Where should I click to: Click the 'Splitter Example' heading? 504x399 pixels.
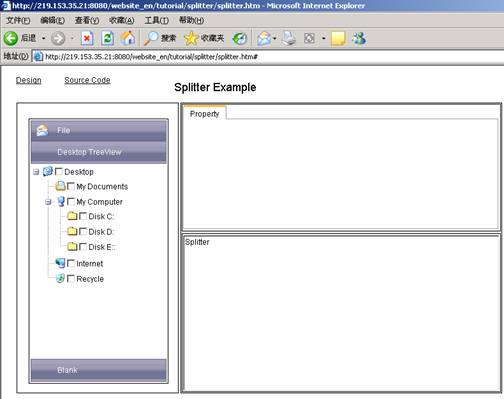point(215,87)
